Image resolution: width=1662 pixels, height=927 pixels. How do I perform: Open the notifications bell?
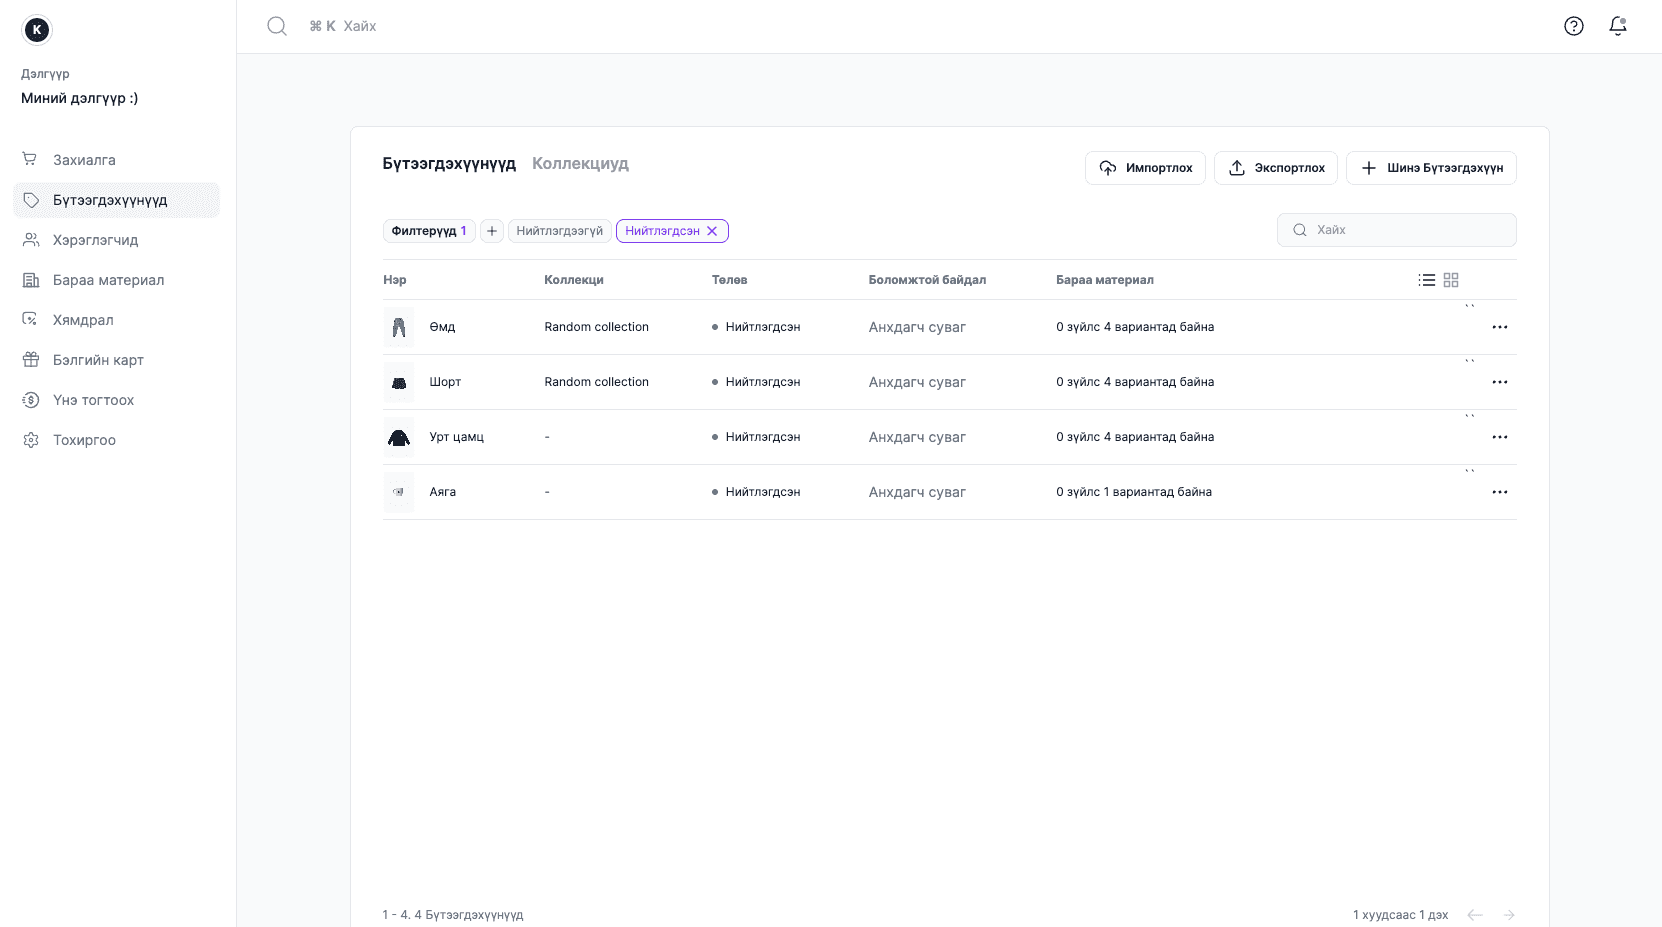tap(1618, 26)
